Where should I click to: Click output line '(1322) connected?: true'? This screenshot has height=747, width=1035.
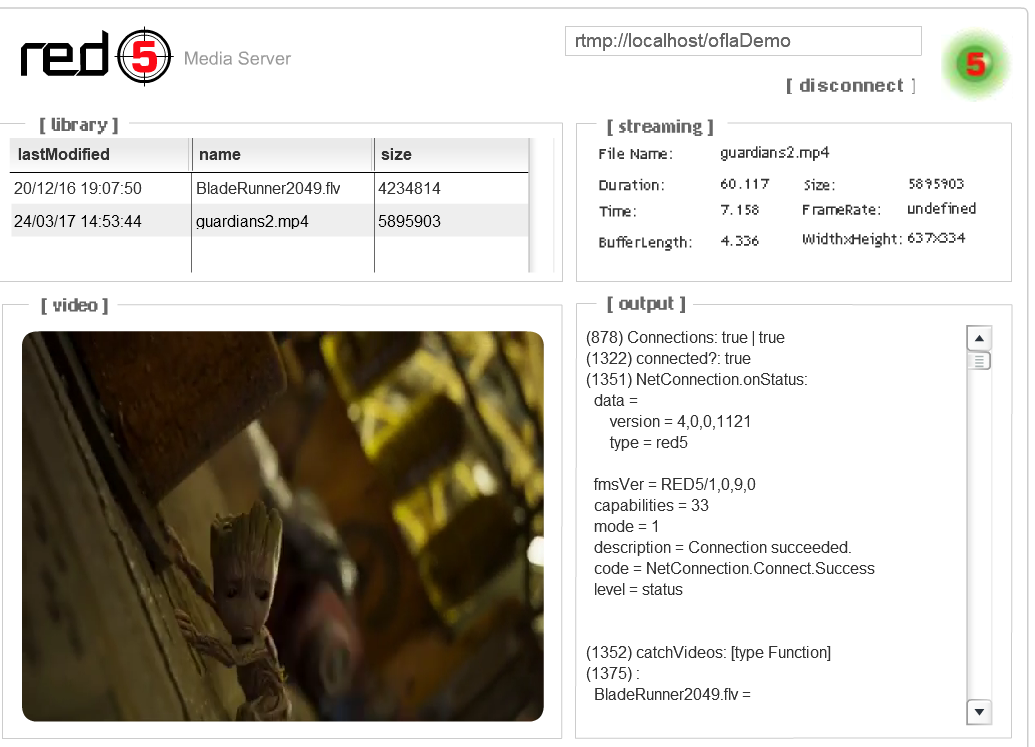pyautogui.click(x=668, y=358)
